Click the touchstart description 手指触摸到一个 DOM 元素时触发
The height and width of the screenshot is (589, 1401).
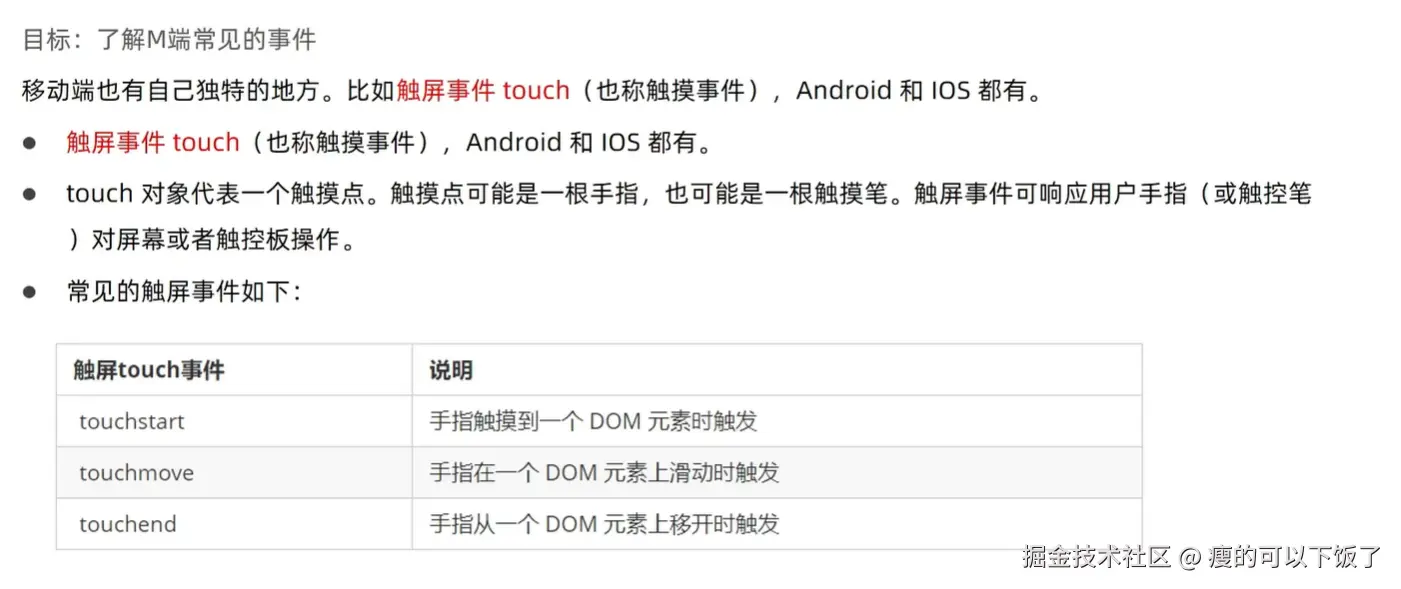593,421
